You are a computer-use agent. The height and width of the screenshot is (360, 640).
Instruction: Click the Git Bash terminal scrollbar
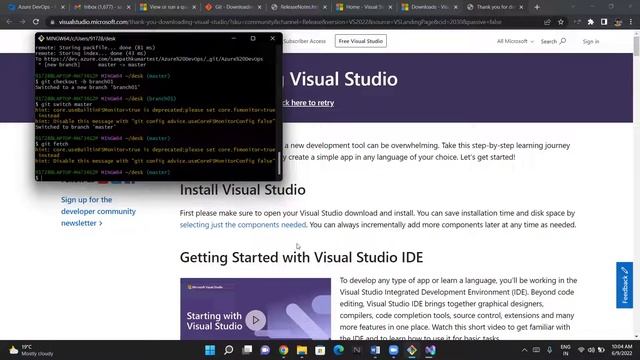click(280, 162)
